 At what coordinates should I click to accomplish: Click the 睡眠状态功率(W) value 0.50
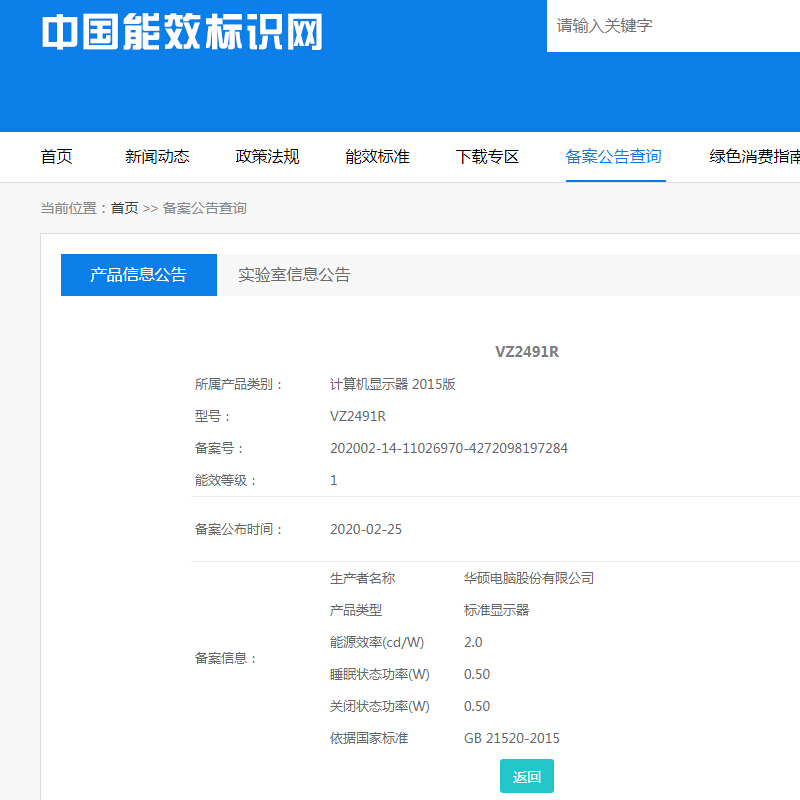tap(477, 674)
